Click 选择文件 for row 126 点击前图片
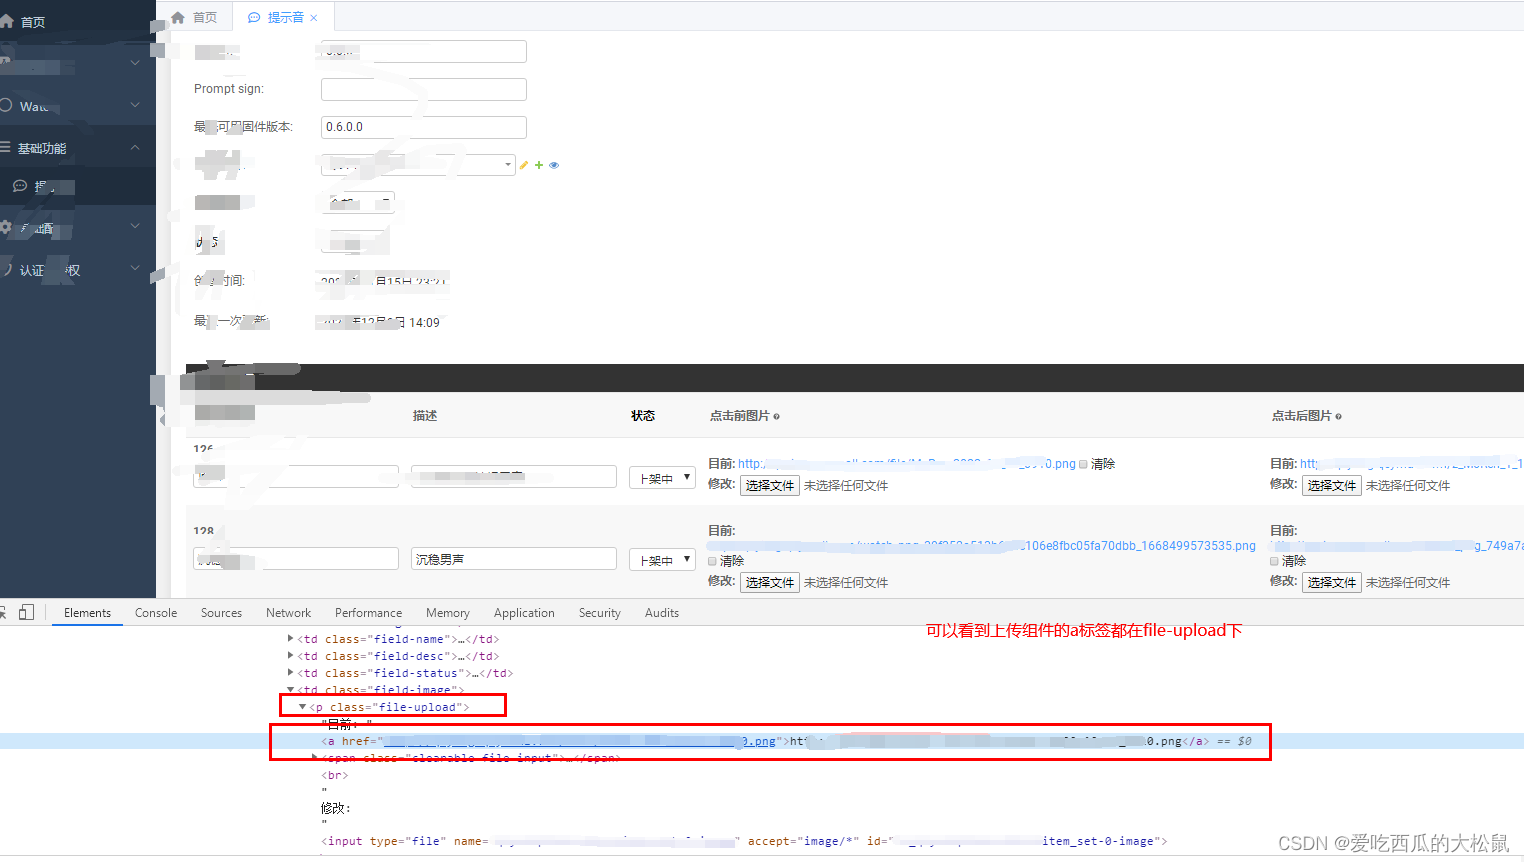The height and width of the screenshot is (862, 1524). [770, 485]
